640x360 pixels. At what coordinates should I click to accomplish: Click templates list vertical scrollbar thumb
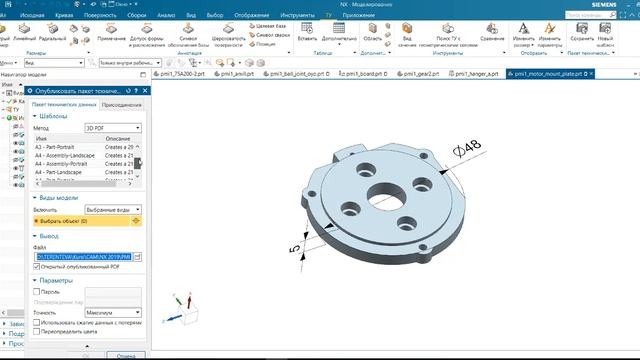[138, 163]
